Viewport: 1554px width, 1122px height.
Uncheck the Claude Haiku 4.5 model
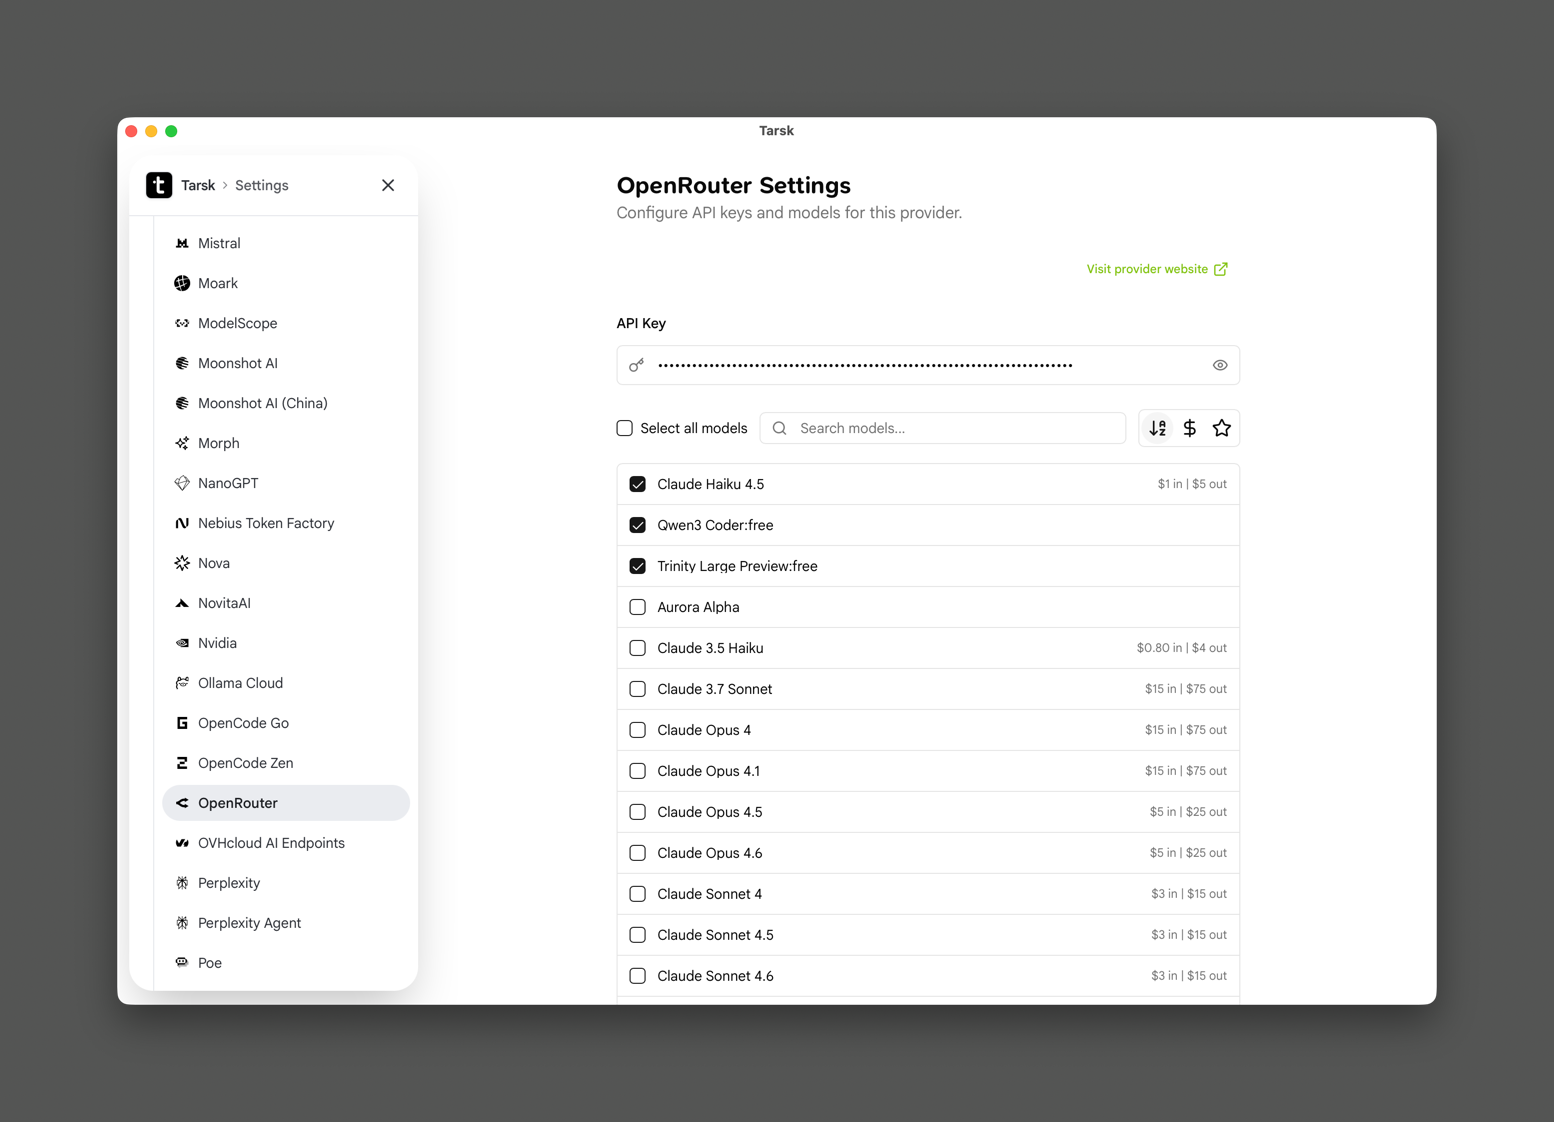(637, 484)
